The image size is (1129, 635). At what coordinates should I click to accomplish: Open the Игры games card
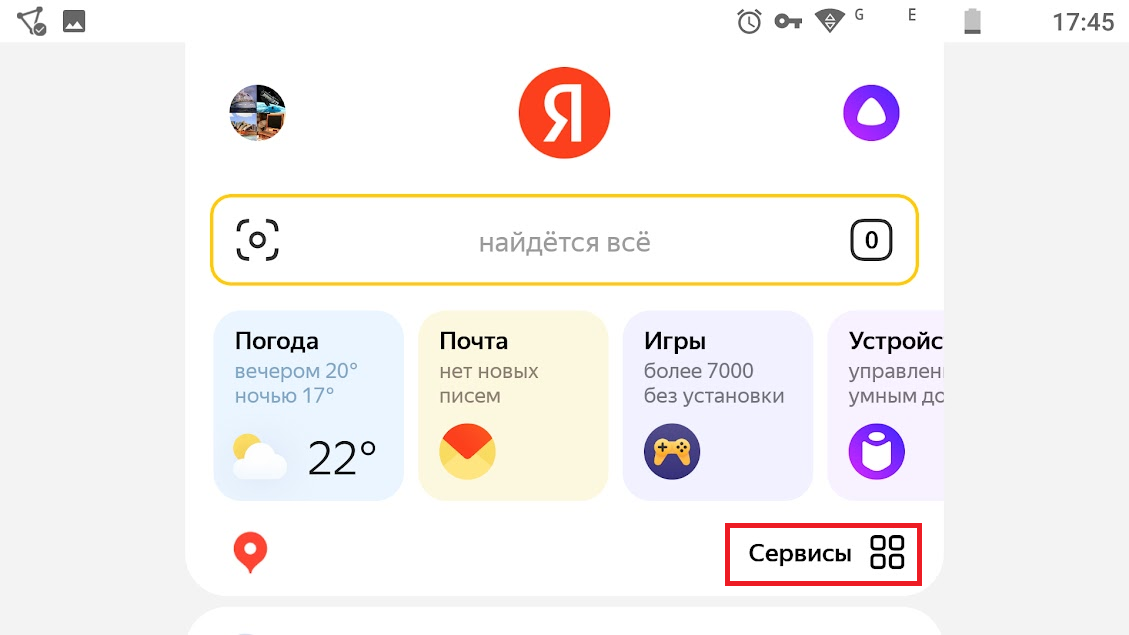pos(718,405)
